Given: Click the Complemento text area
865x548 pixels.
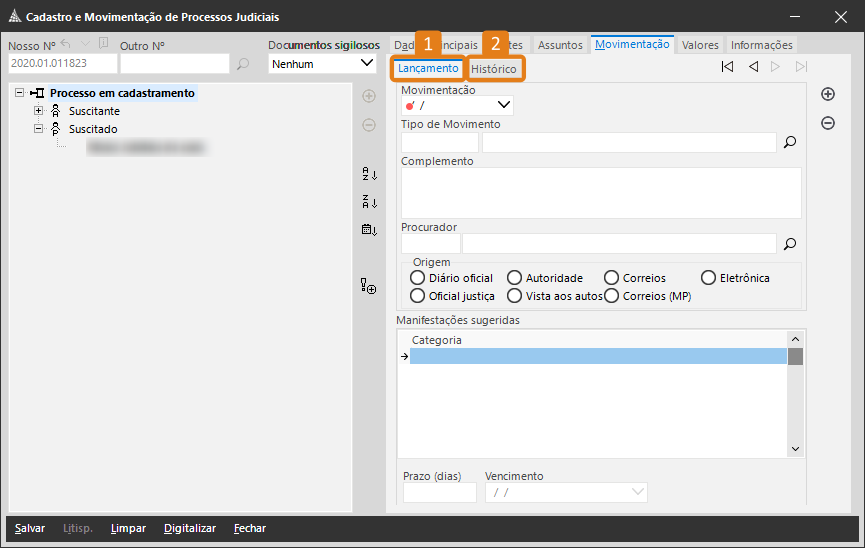Looking at the screenshot, I should click(601, 192).
